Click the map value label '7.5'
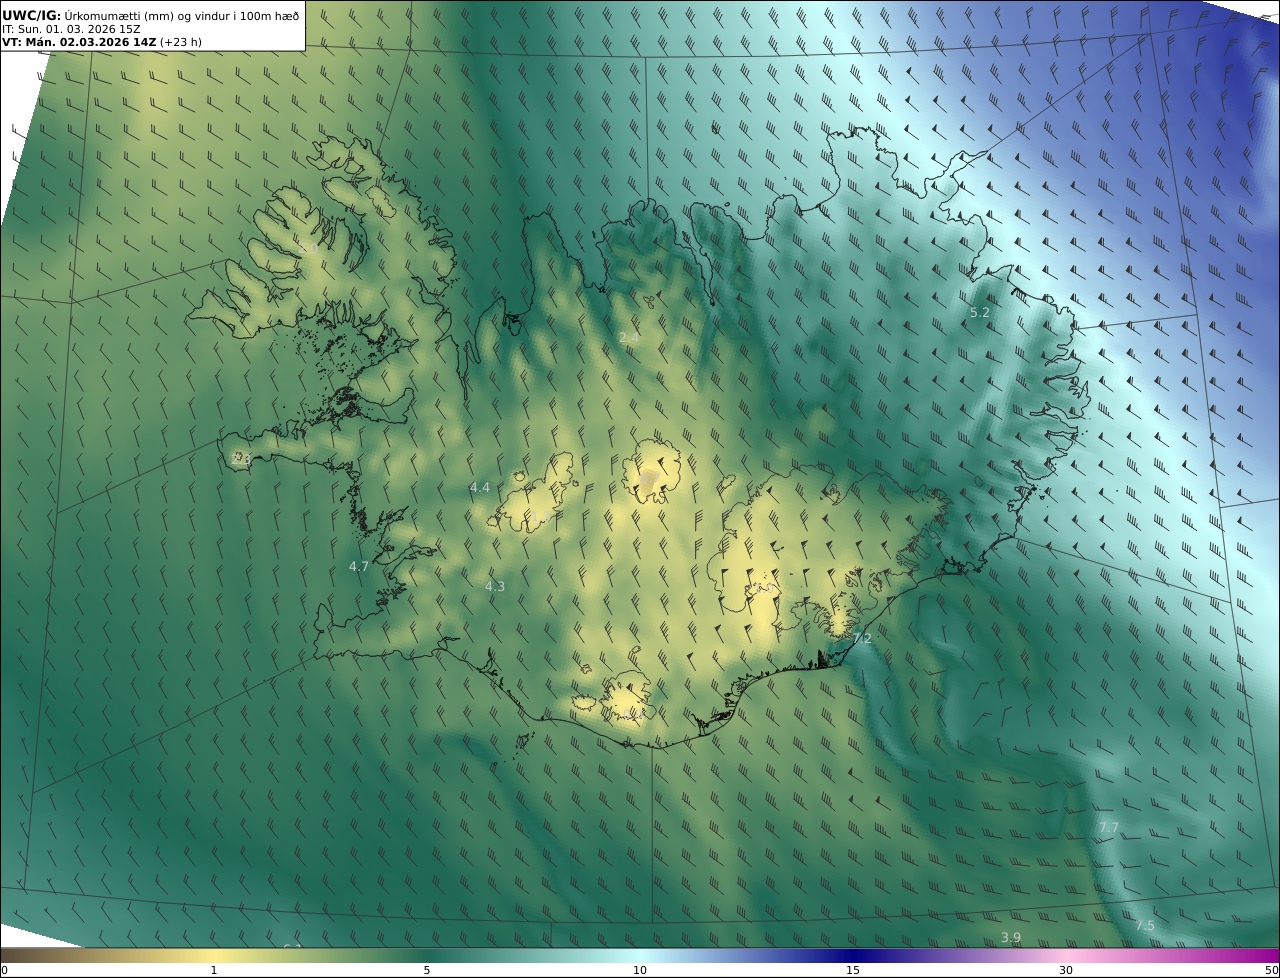 1145,926
